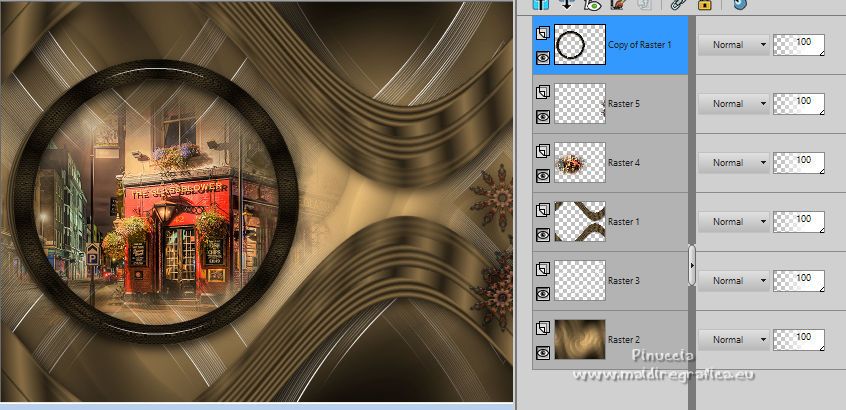Click the layer type icon for Copy of Raster 1
Viewport: 846px width, 410px height.
[x=543, y=33]
